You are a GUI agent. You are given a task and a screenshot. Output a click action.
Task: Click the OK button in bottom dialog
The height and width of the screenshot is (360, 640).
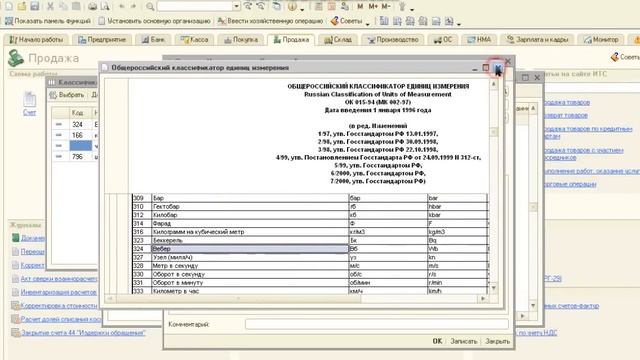click(x=437, y=341)
